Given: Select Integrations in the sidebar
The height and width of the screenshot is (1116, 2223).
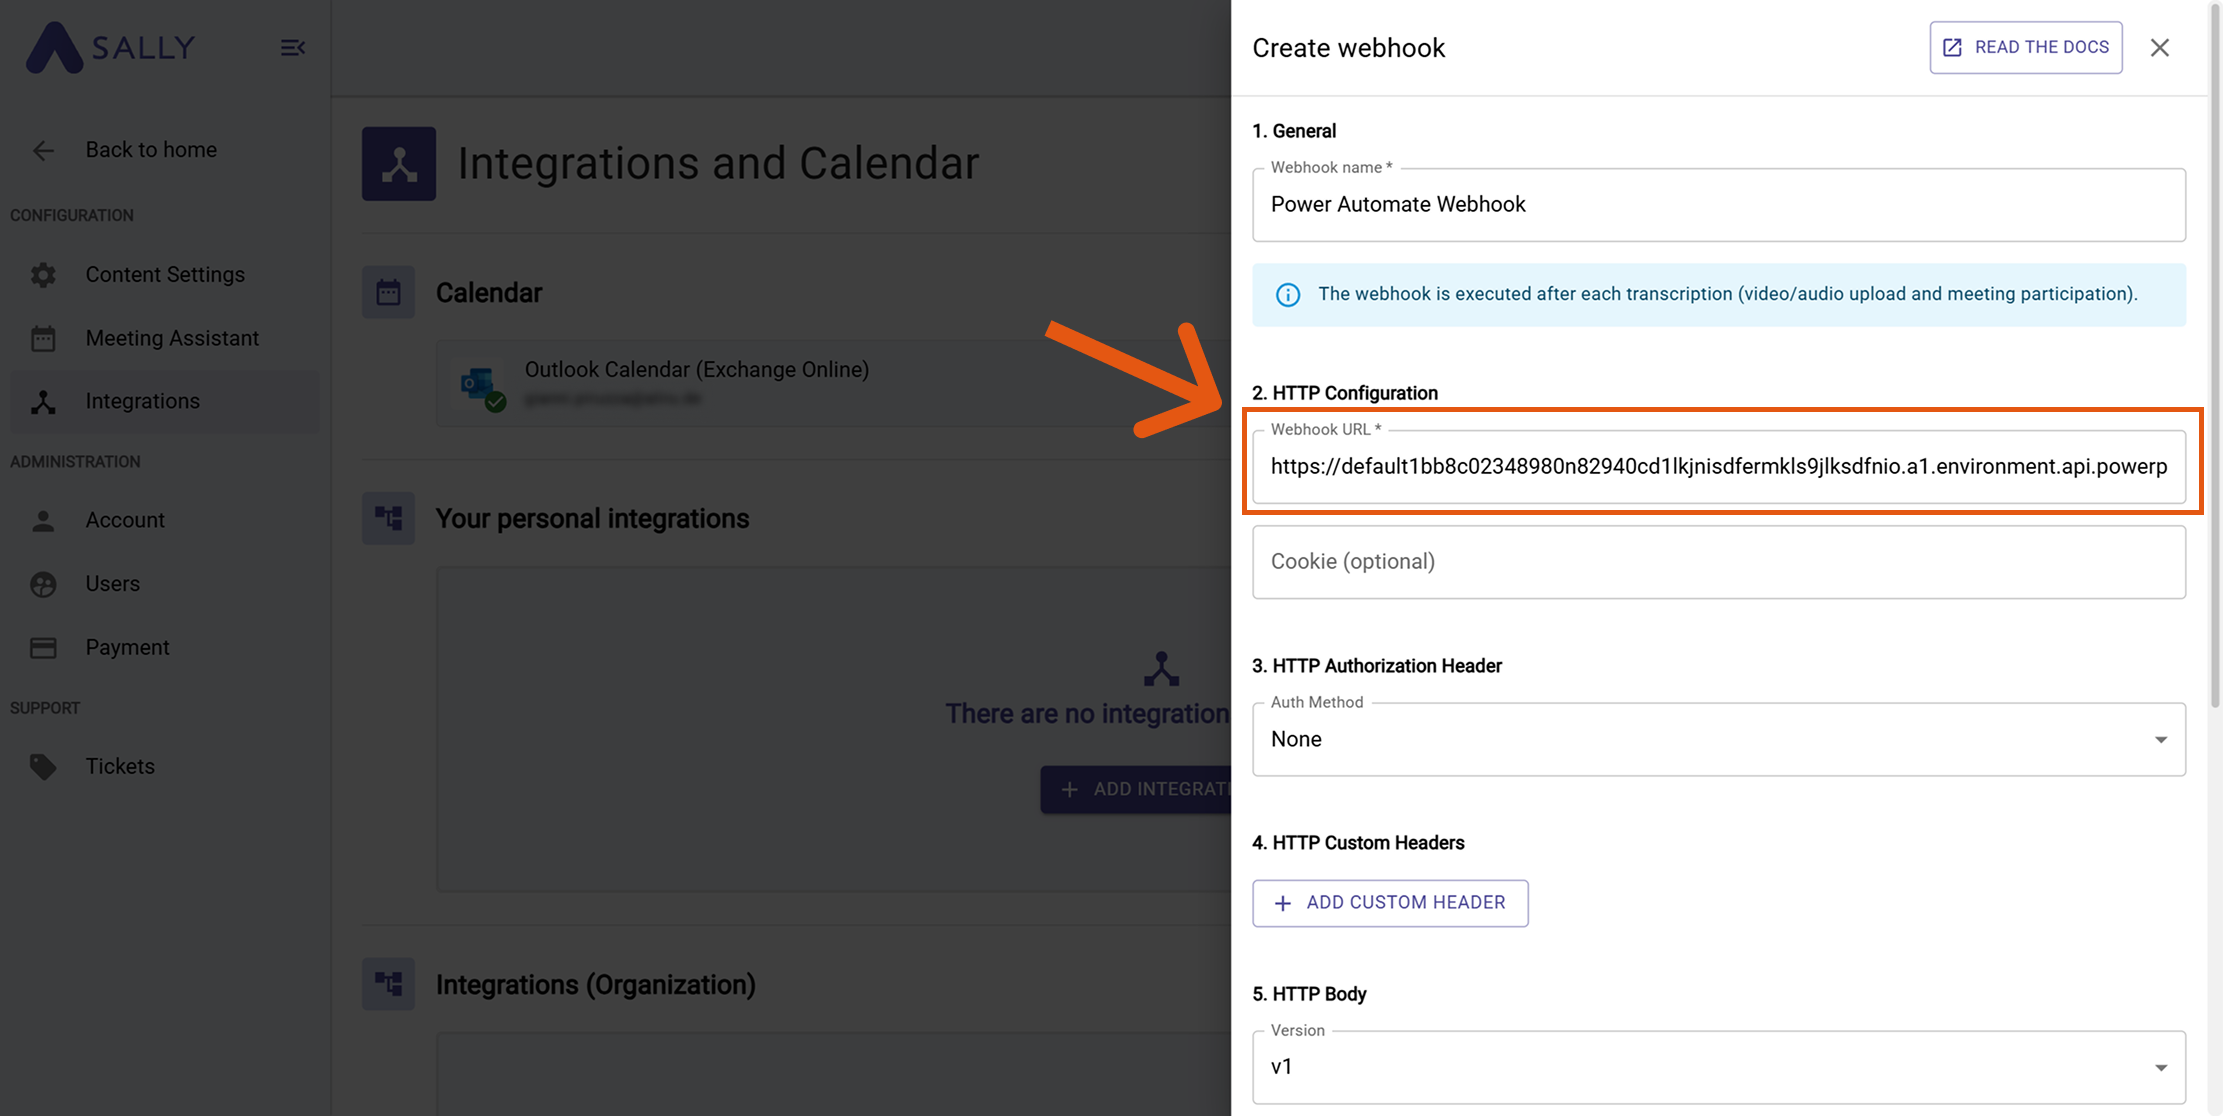Looking at the screenshot, I should pos(142,401).
